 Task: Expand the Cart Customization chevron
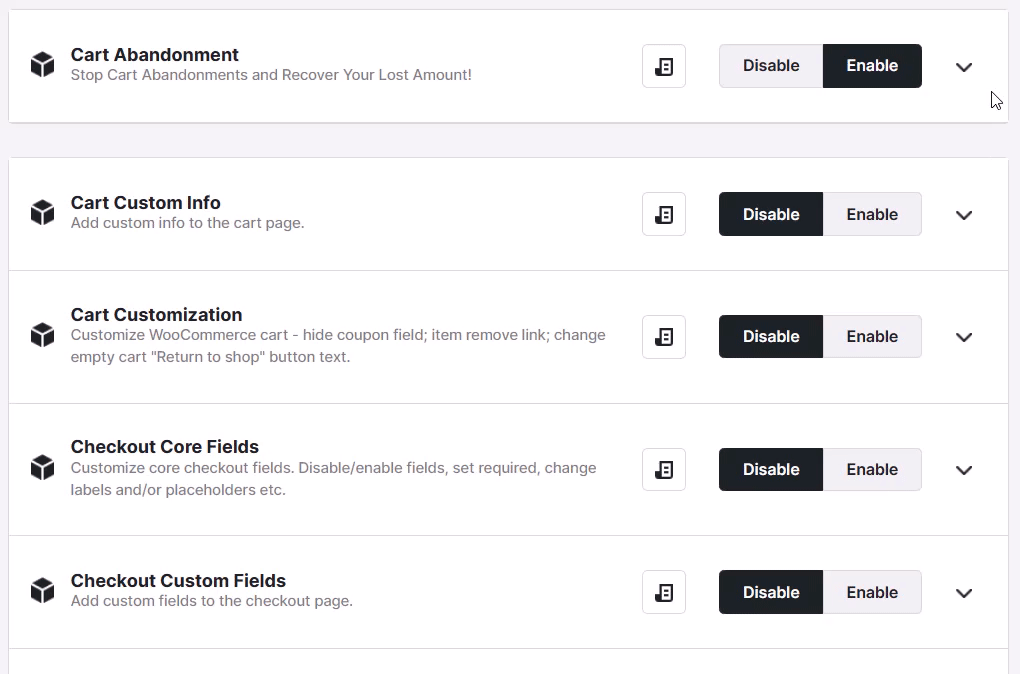click(964, 337)
